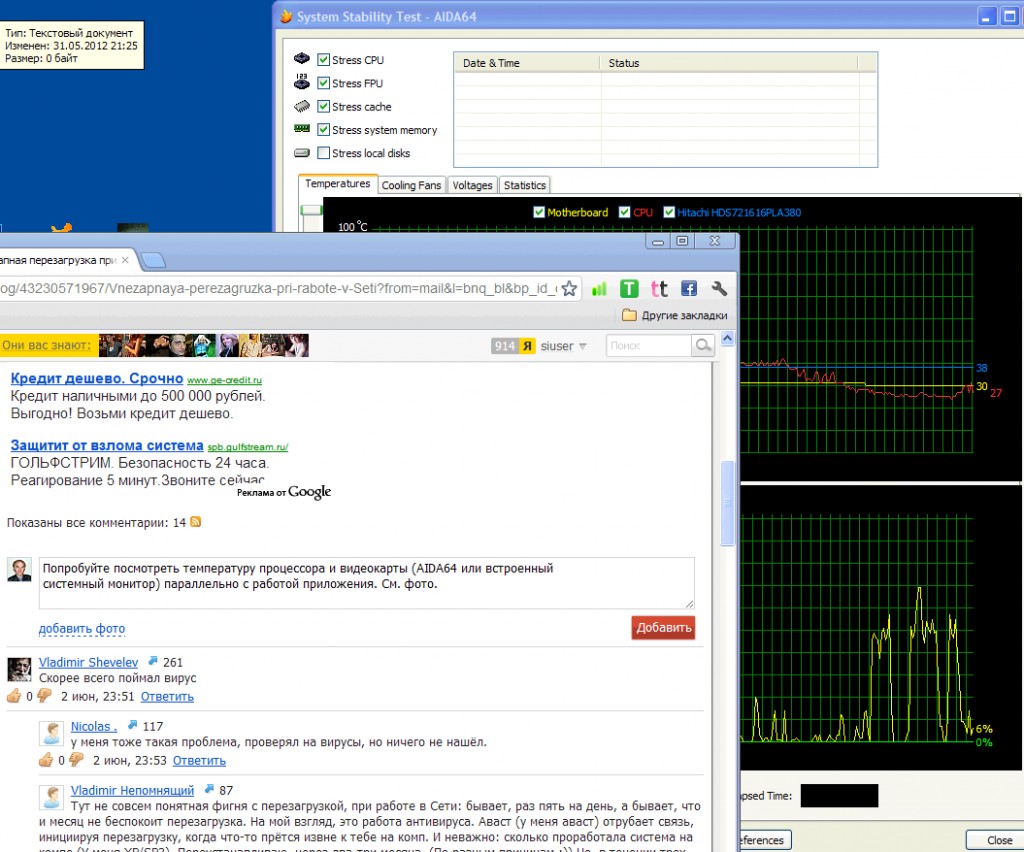Open the browser wrench settings menu
1024x852 pixels.
pyautogui.click(x=719, y=289)
